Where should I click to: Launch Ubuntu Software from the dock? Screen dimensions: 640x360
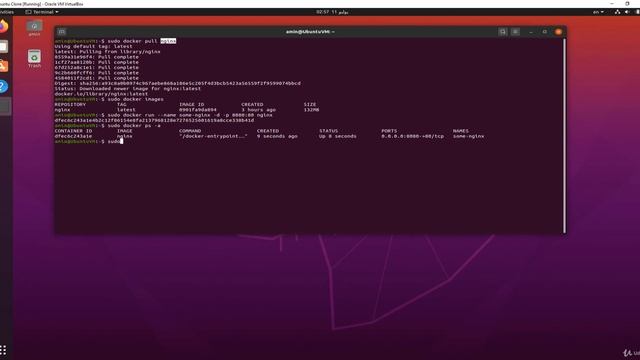click(x=3, y=66)
